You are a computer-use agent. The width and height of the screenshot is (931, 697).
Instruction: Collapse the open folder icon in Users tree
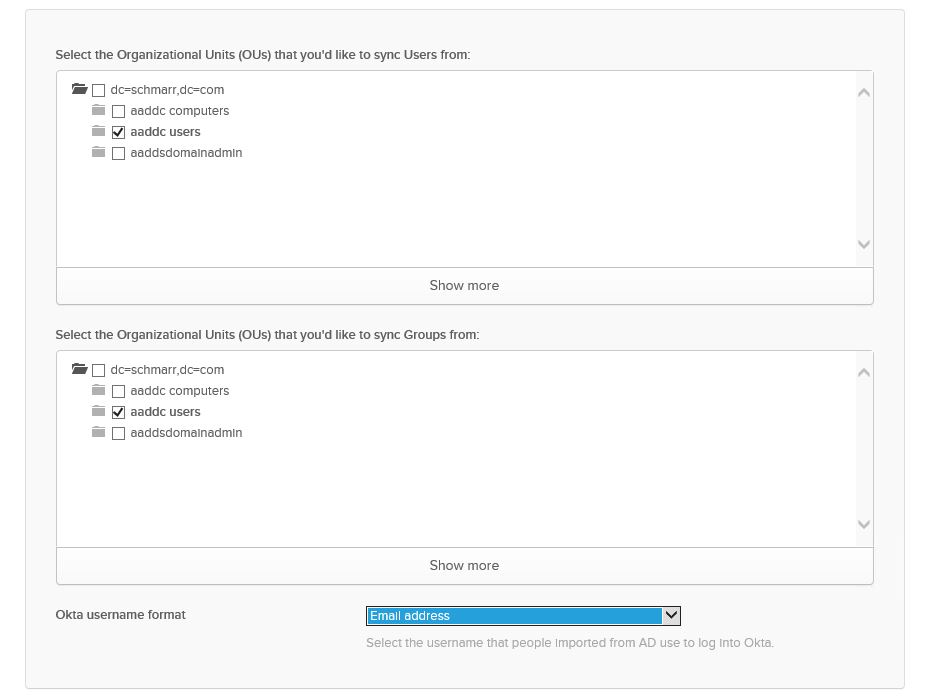[x=80, y=90]
